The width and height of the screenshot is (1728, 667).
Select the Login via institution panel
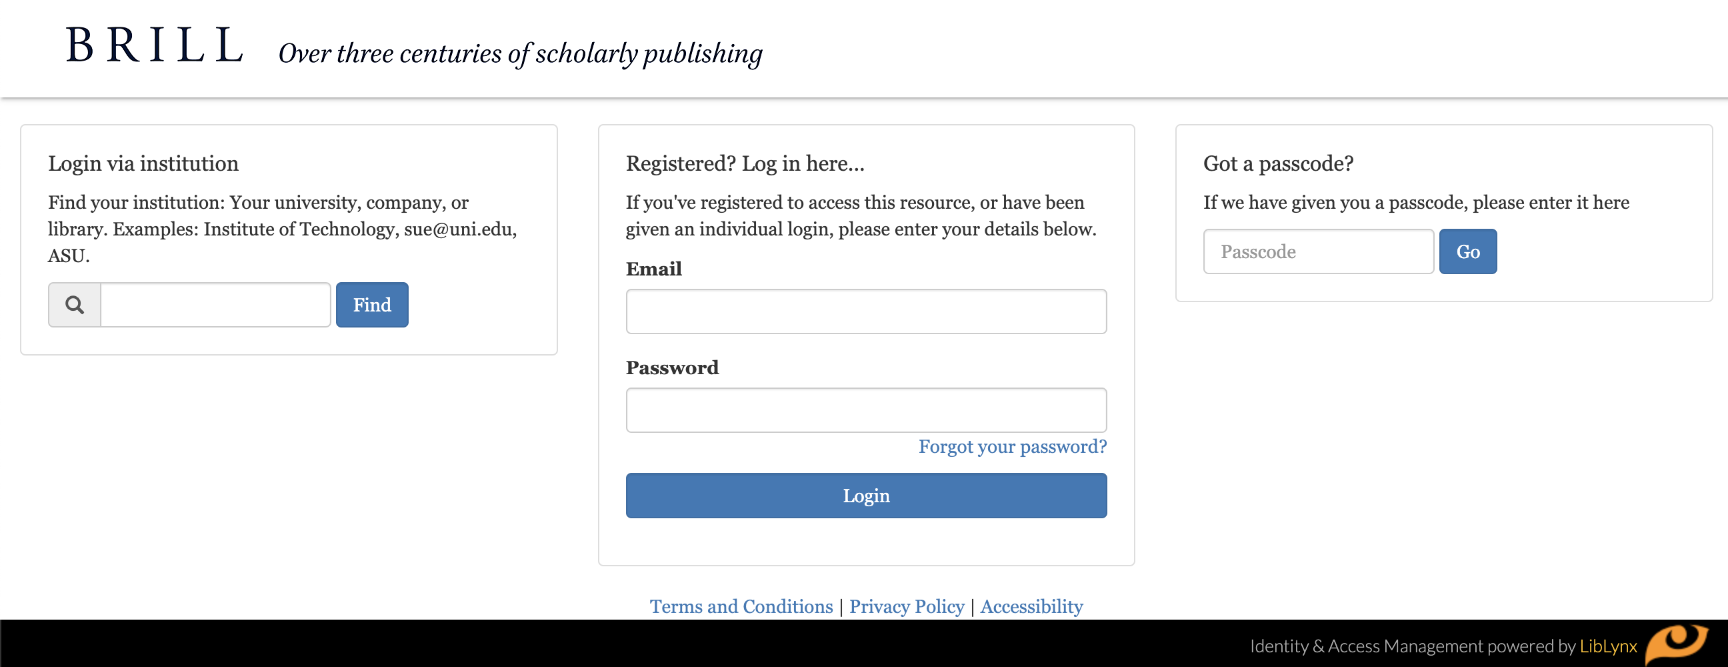[x=288, y=239]
